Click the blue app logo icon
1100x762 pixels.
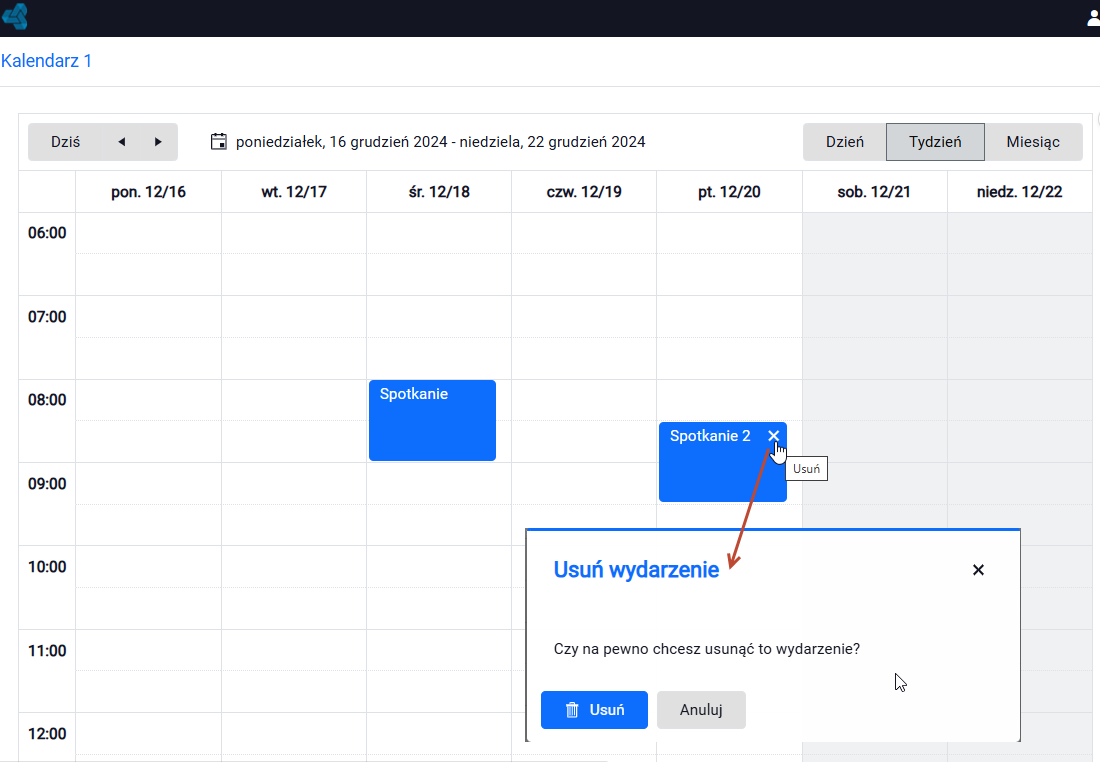point(15,16)
